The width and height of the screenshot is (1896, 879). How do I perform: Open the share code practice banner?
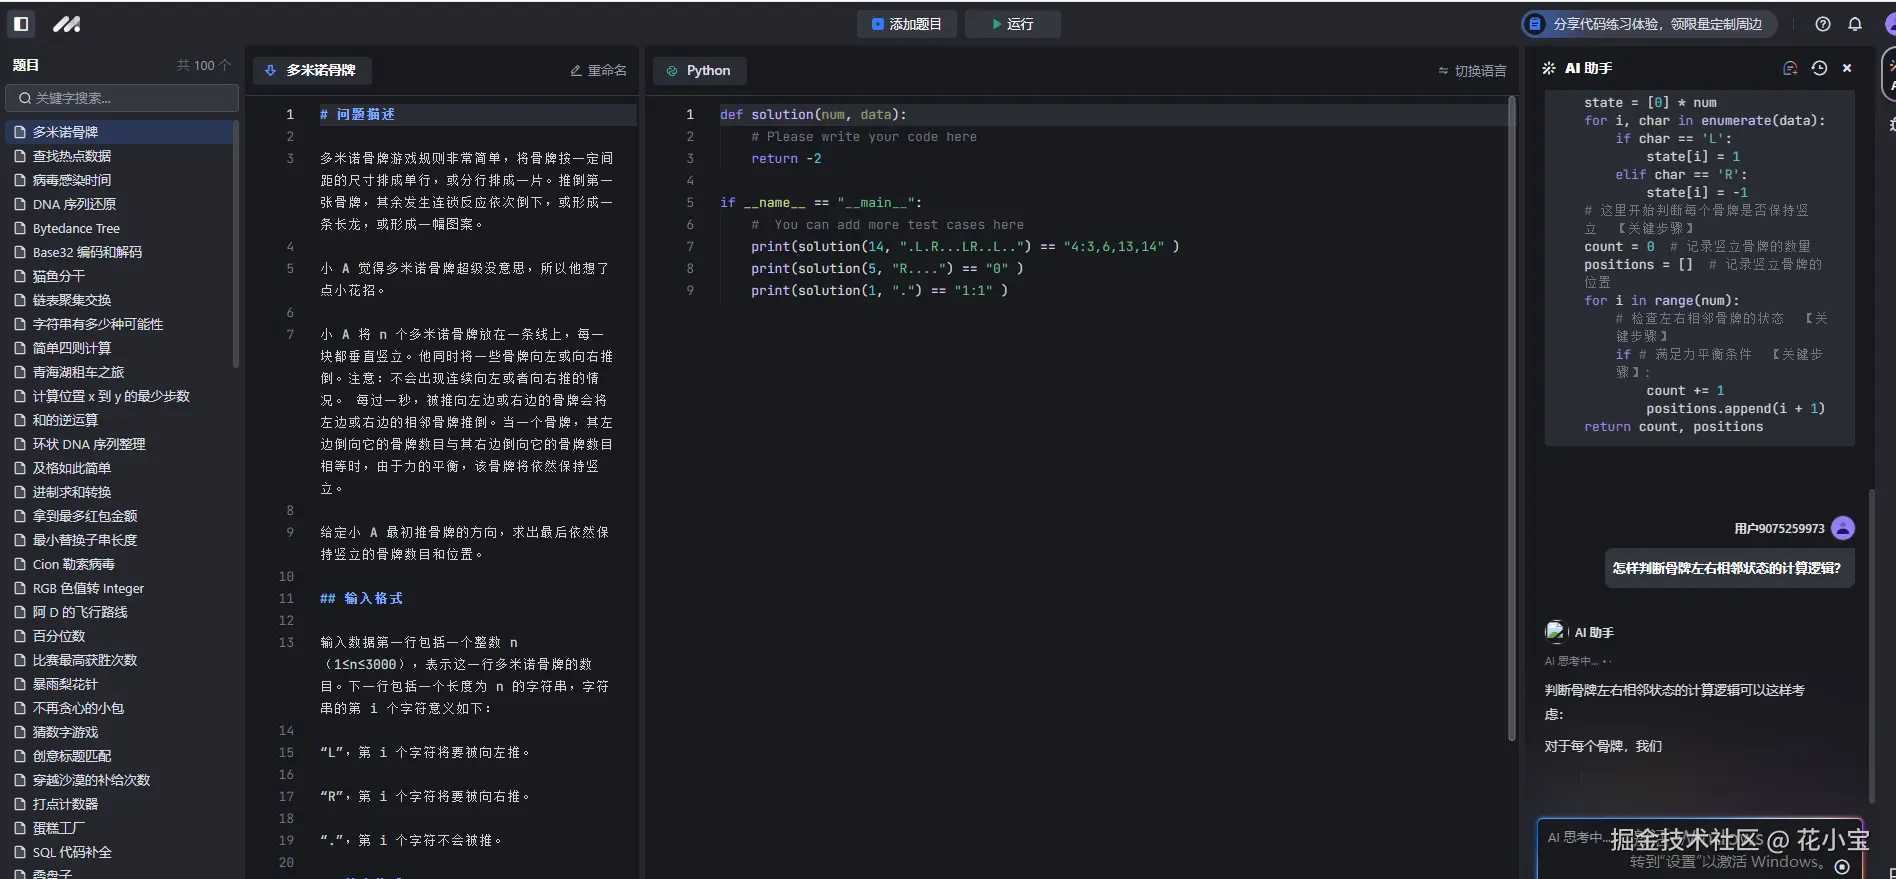click(1648, 24)
